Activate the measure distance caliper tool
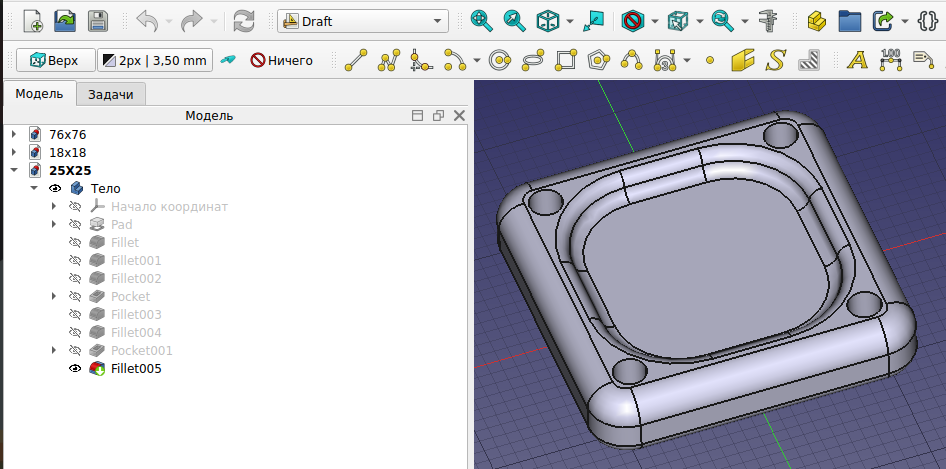 pyautogui.click(x=768, y=21)
